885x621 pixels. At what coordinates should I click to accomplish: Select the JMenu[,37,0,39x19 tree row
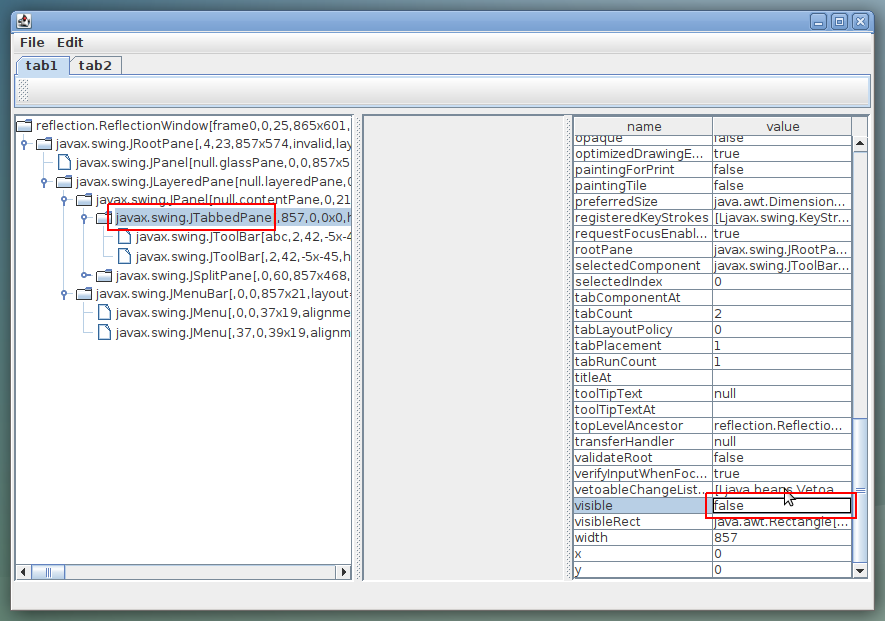[x=233, y=333]
